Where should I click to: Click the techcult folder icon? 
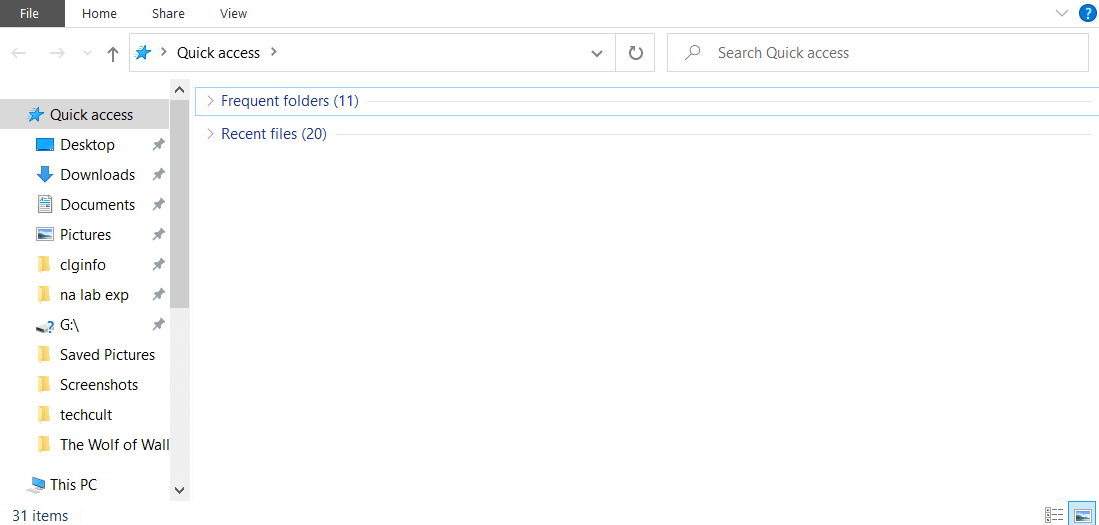point(44,415)
